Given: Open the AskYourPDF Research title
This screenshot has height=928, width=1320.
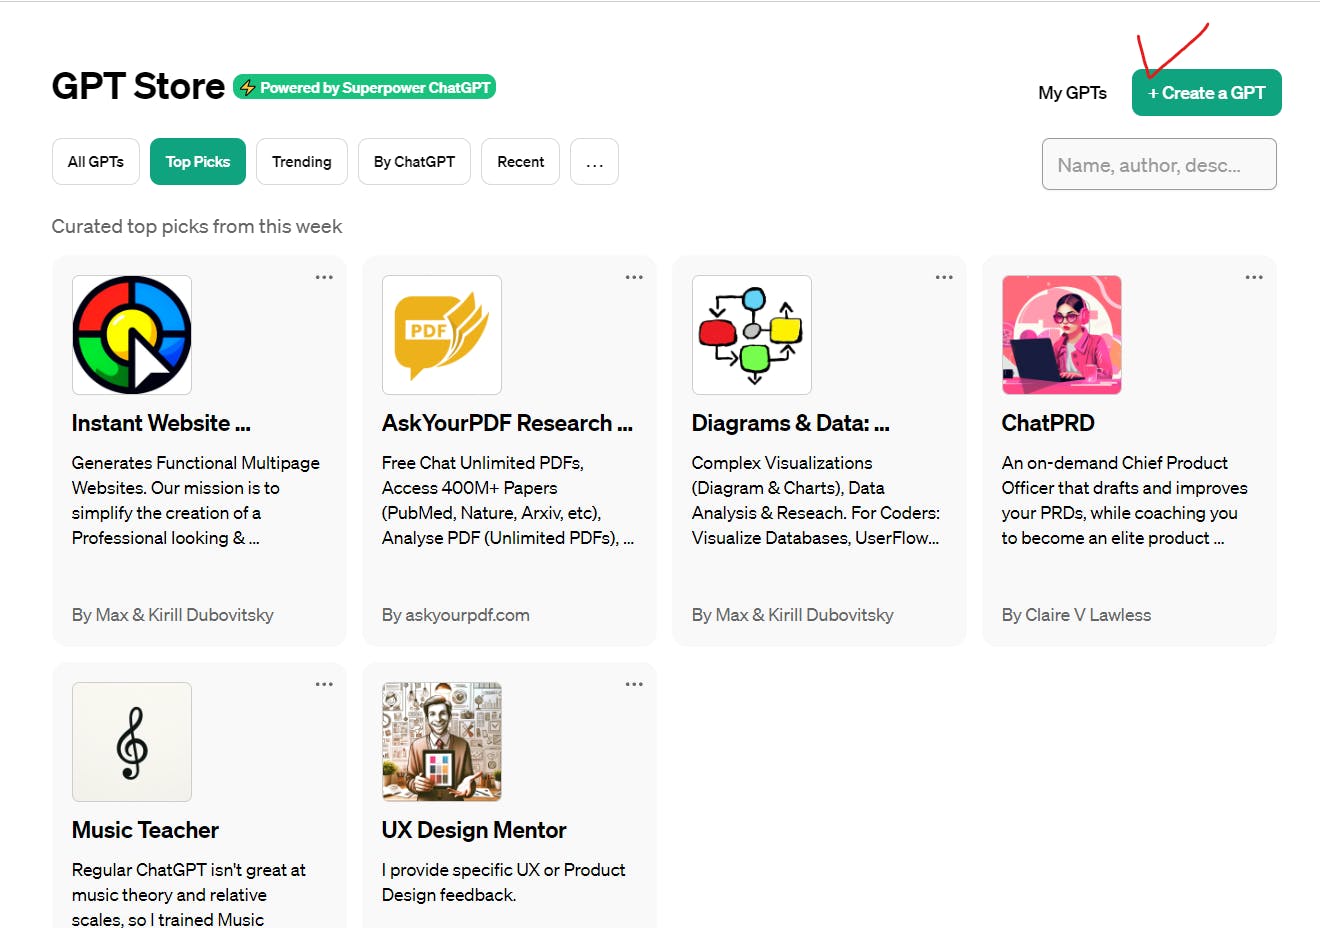Looking at the screenshot, I should (507, 423).
